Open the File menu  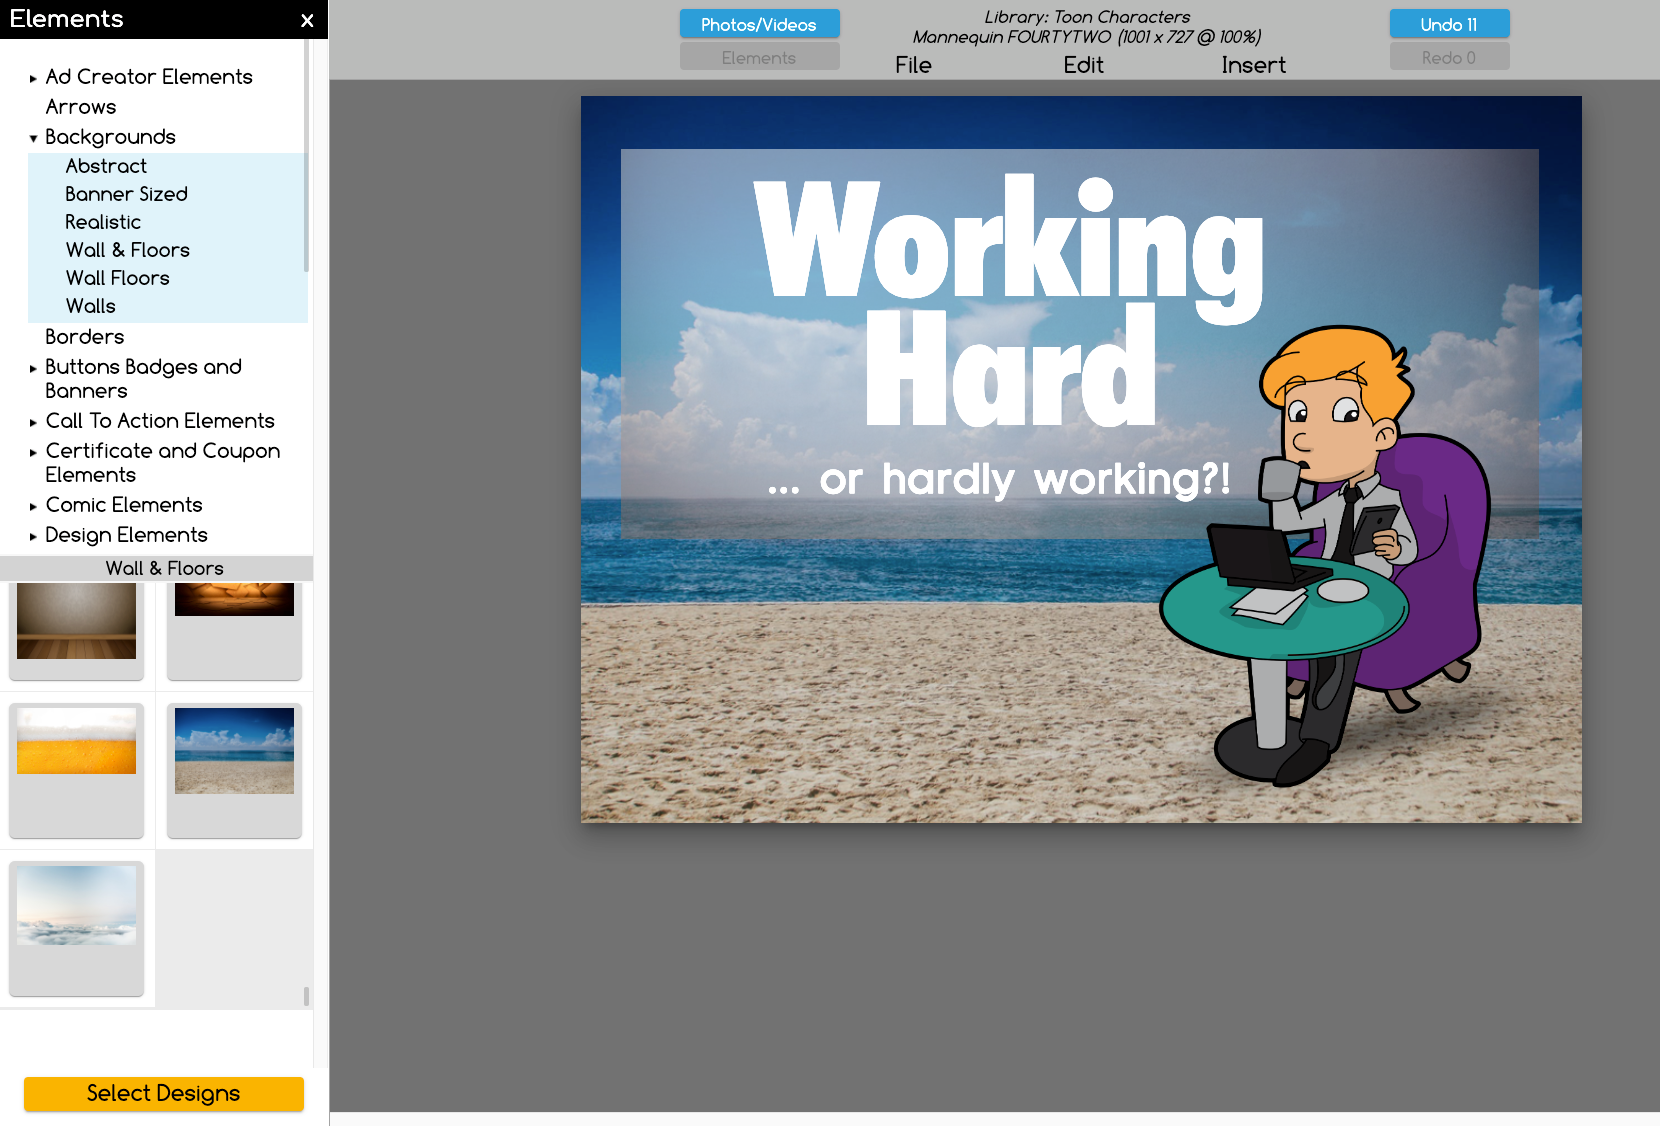[x=913, y=65]
